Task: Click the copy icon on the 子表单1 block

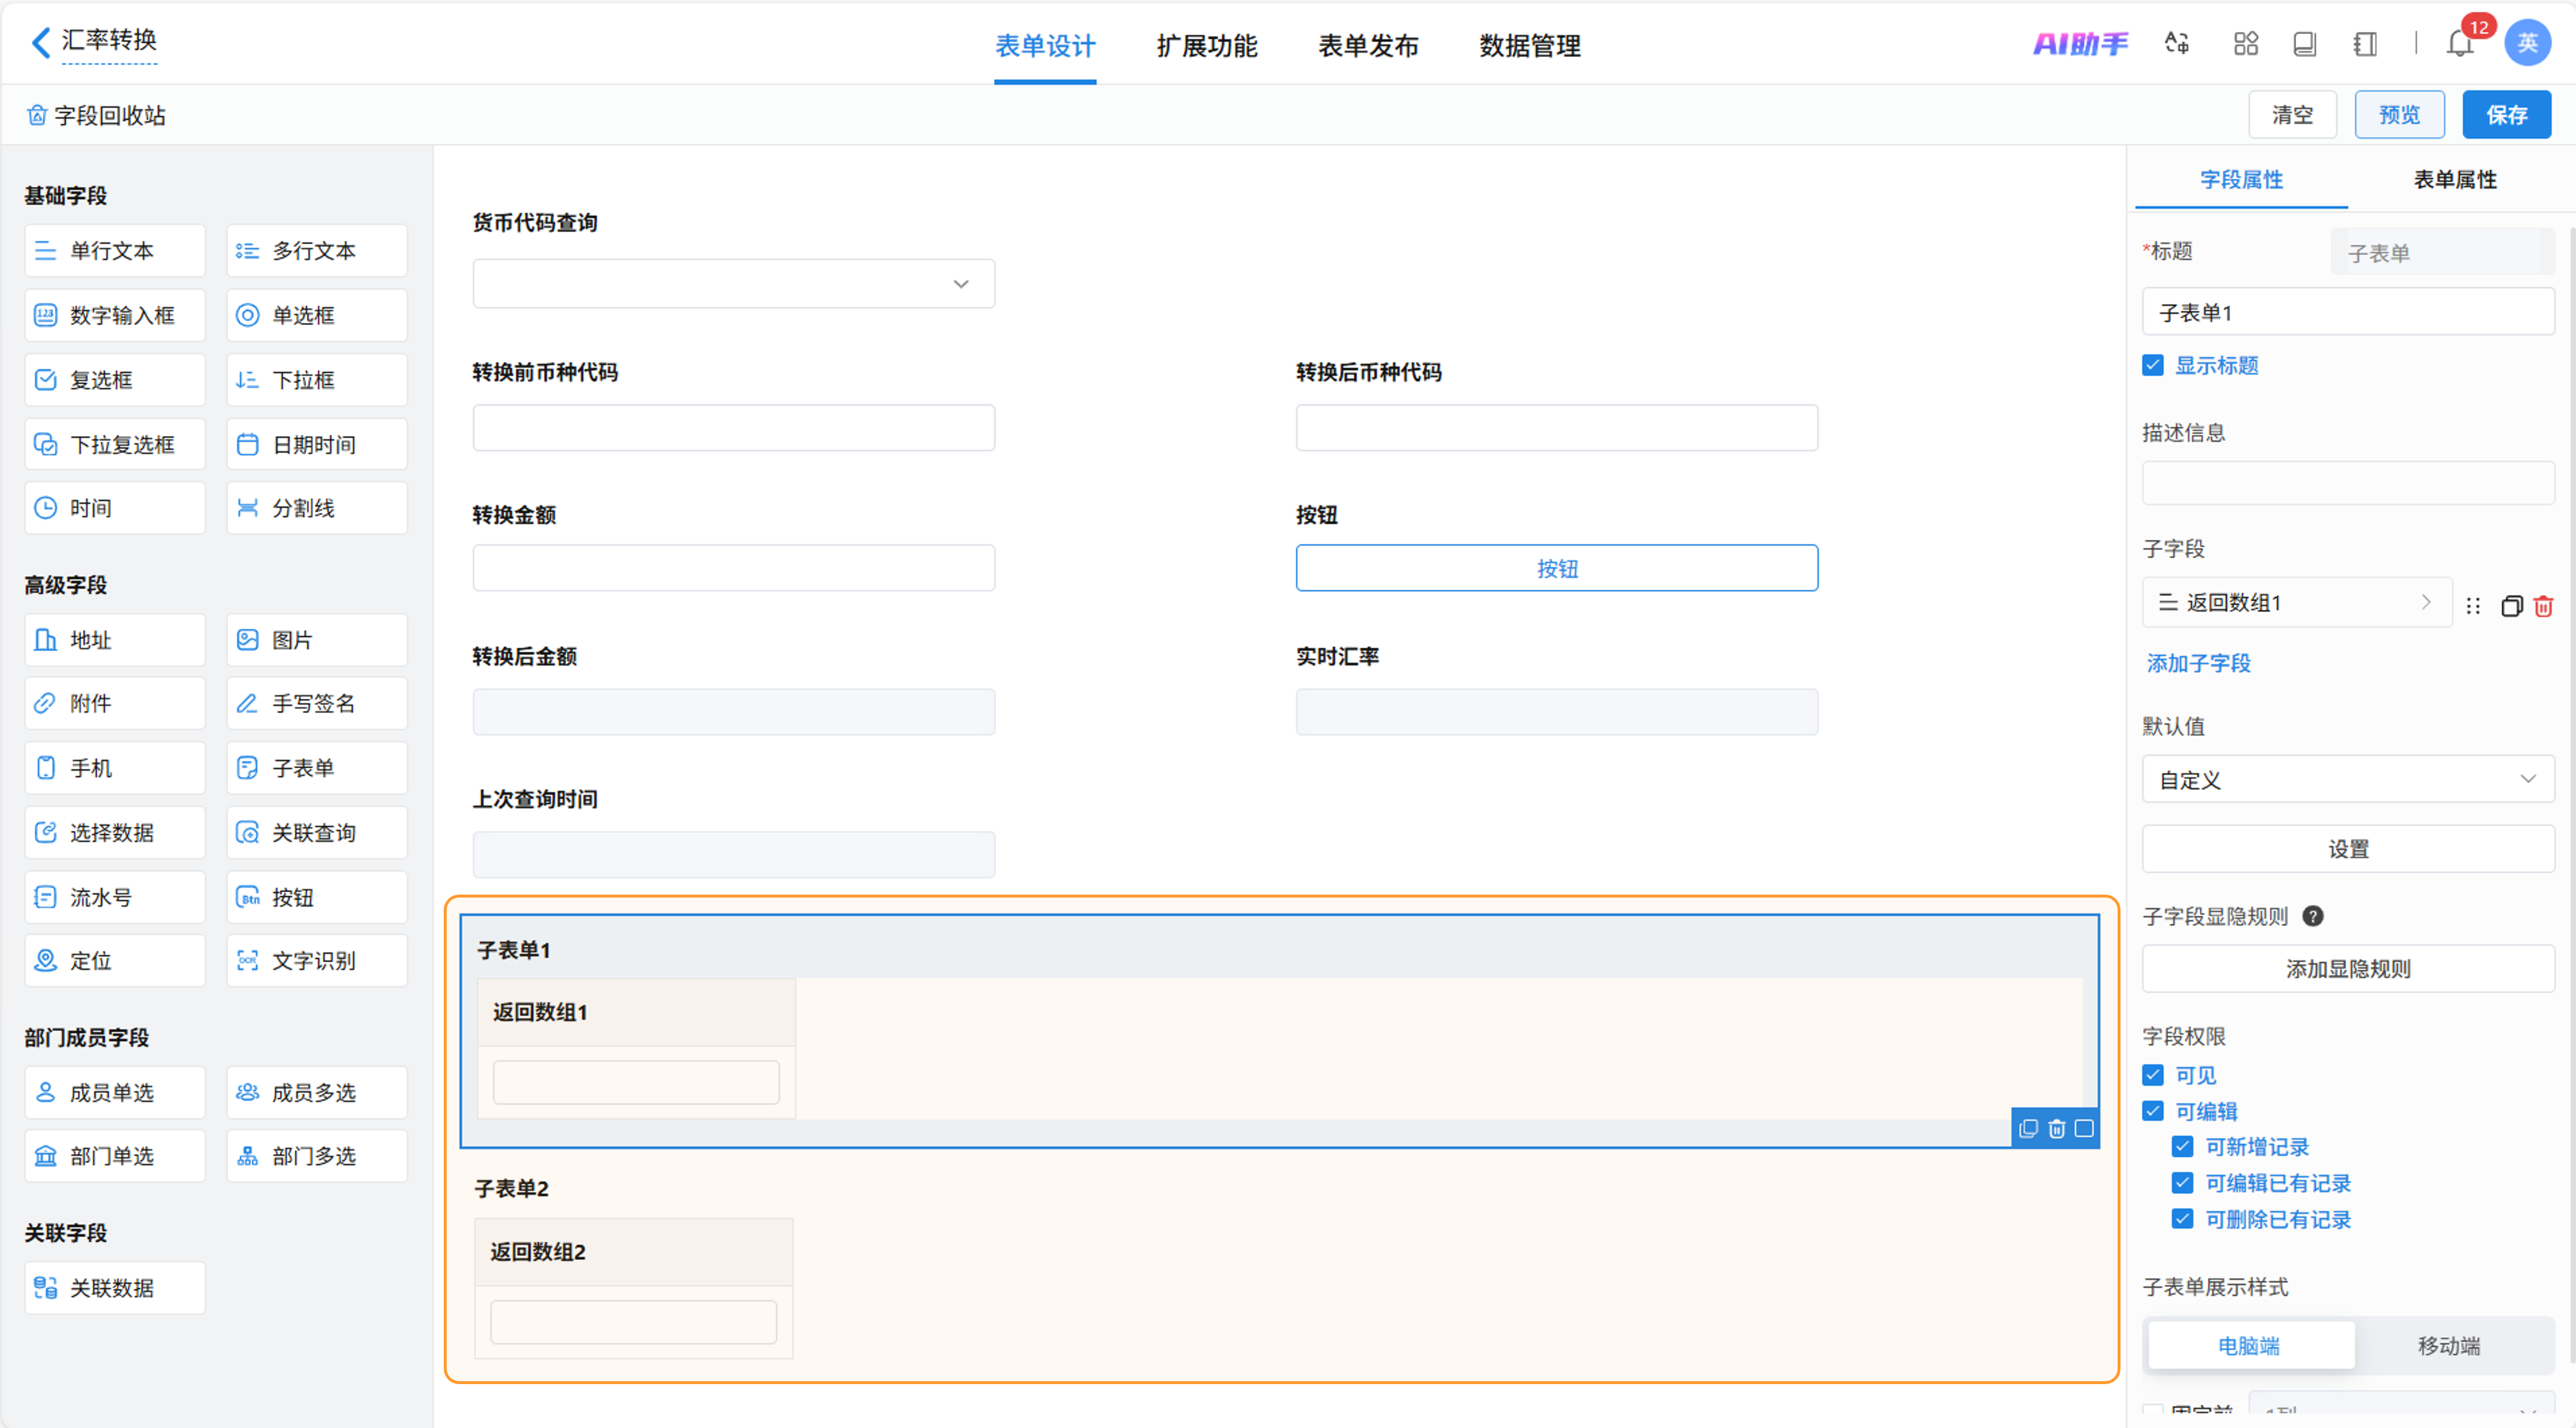Action: [2028, 1128]
